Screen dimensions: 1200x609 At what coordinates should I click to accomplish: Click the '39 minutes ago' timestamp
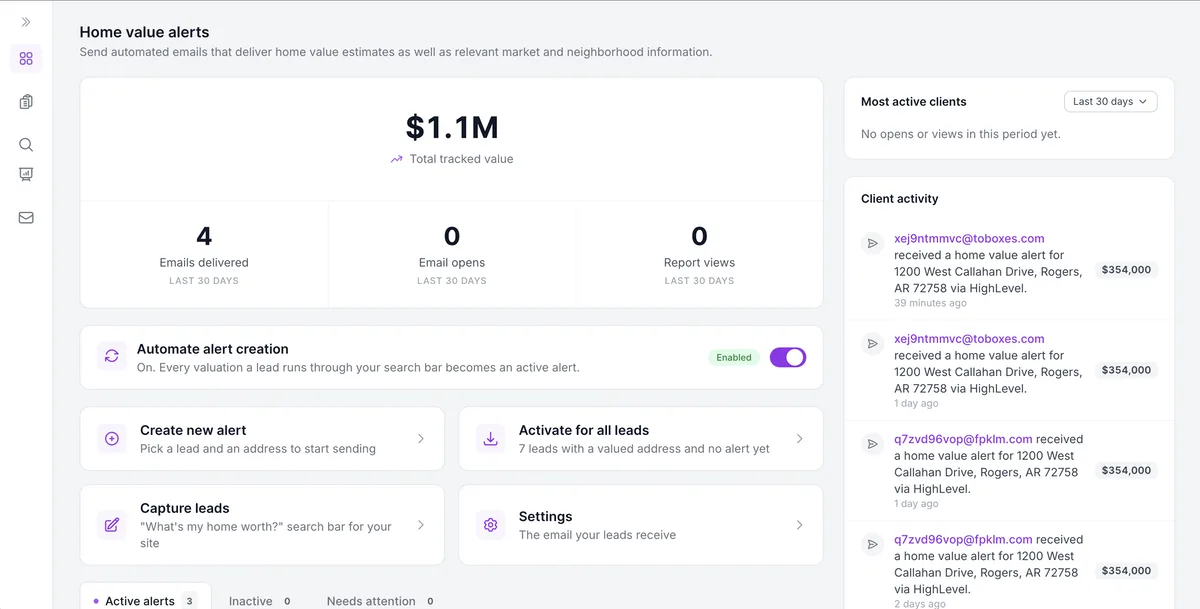tap(930, 303)
